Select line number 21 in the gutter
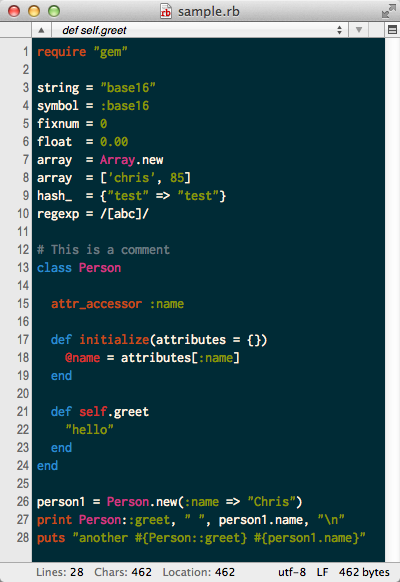The image size is (400, 582). (x=23, y=412)
